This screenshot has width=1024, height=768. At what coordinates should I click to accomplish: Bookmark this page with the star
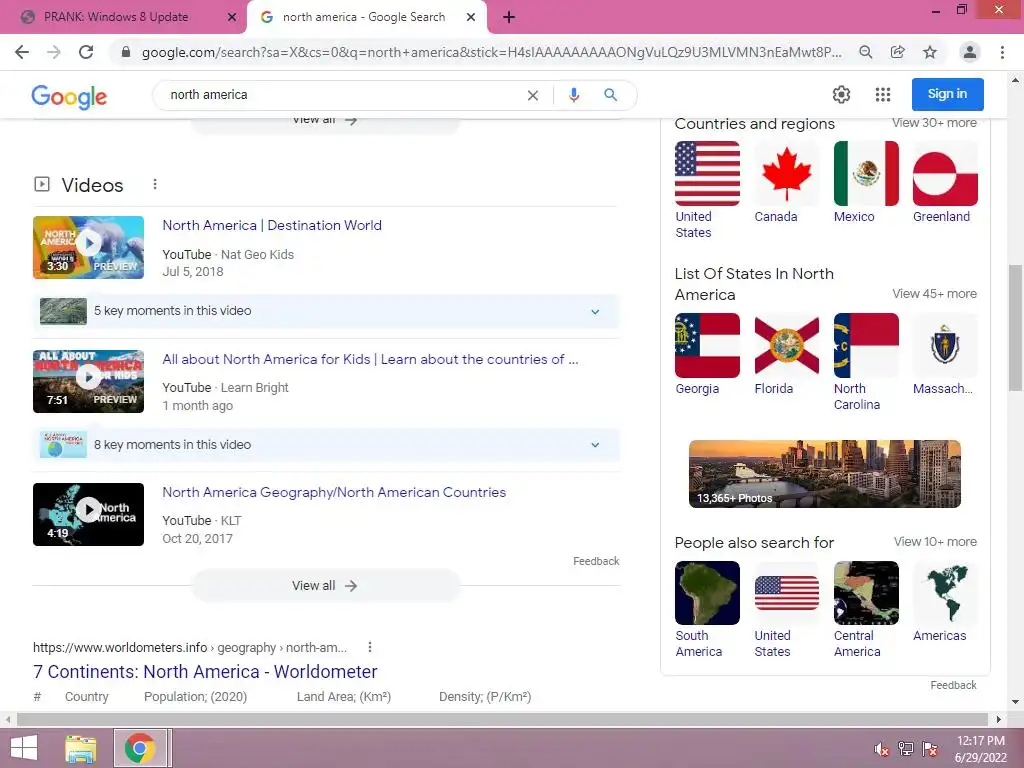tap(930, 52)
